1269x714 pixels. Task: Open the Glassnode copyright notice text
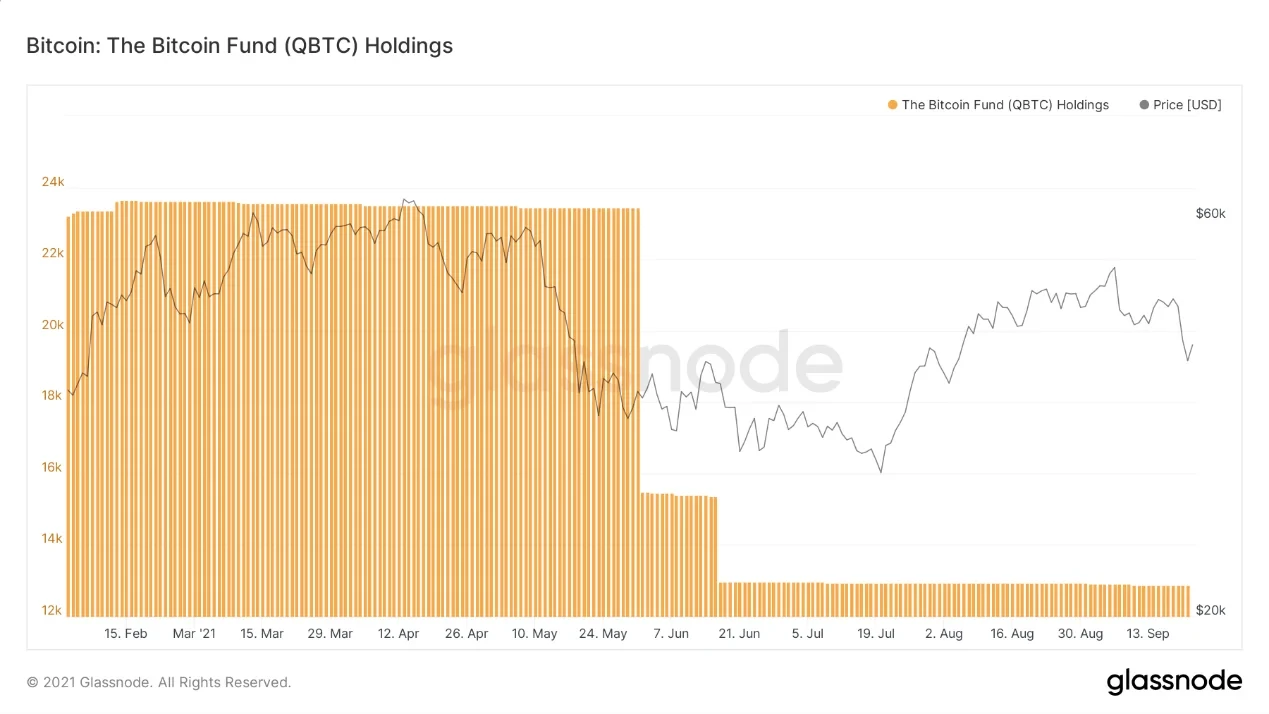pyautogui.click(x=159, y=683)
